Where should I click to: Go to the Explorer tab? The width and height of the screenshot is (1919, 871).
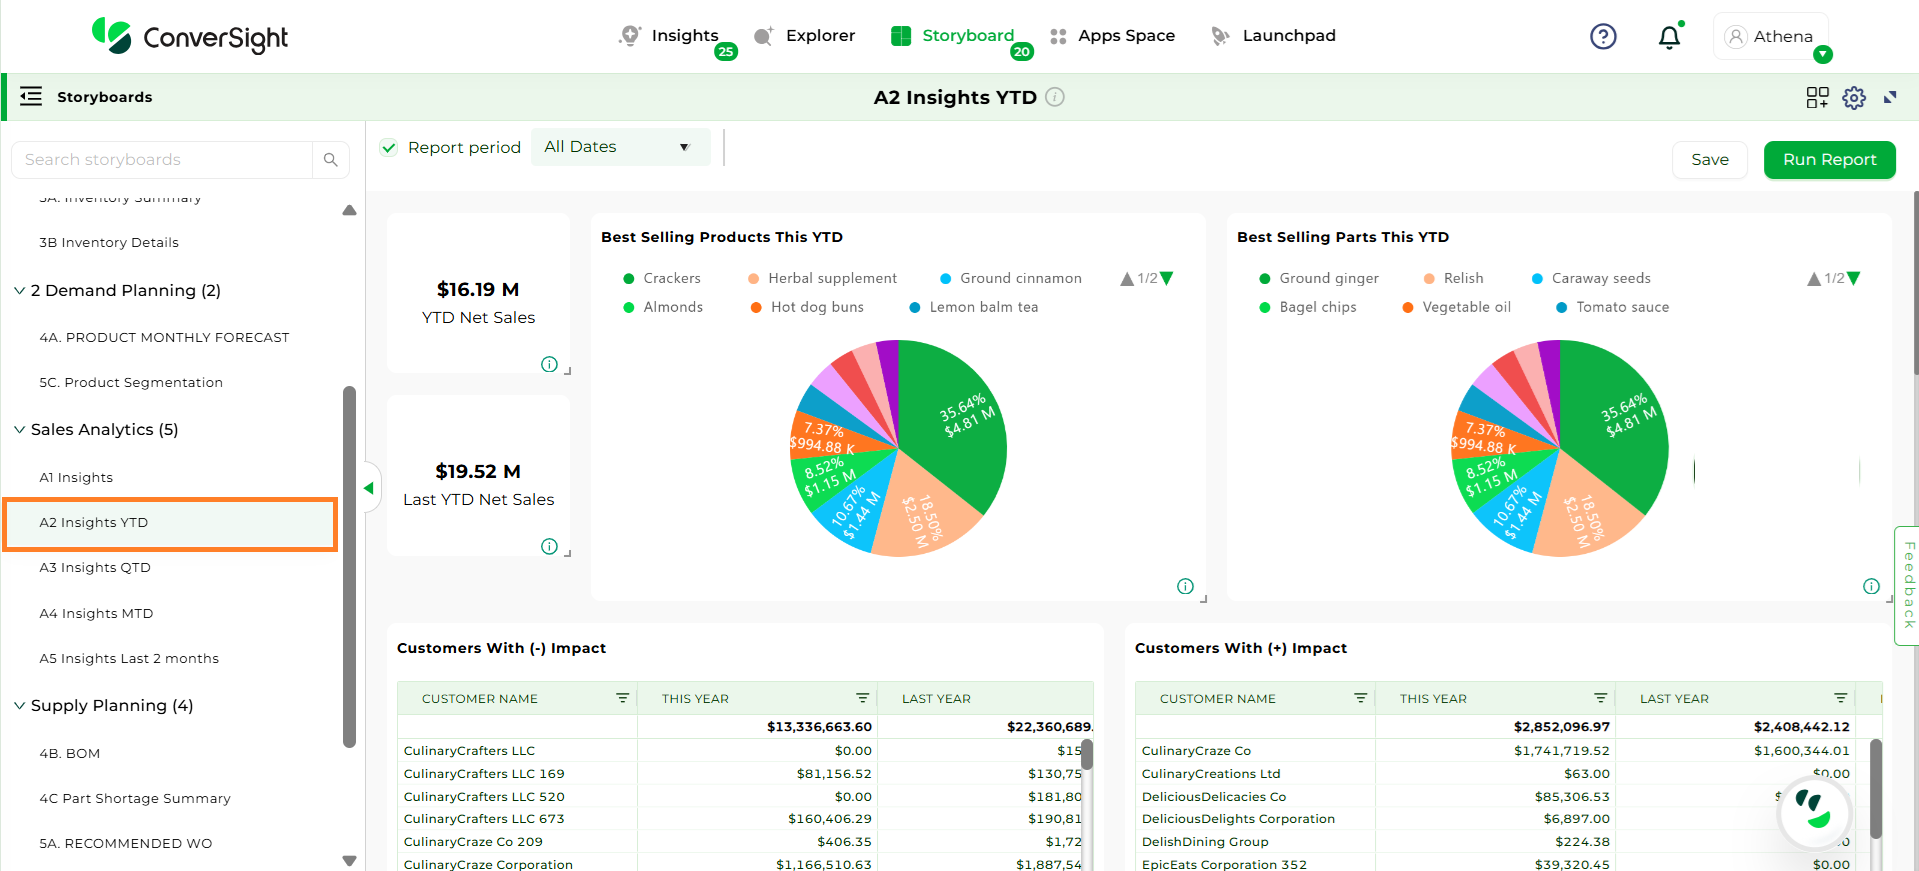point(804,36)
